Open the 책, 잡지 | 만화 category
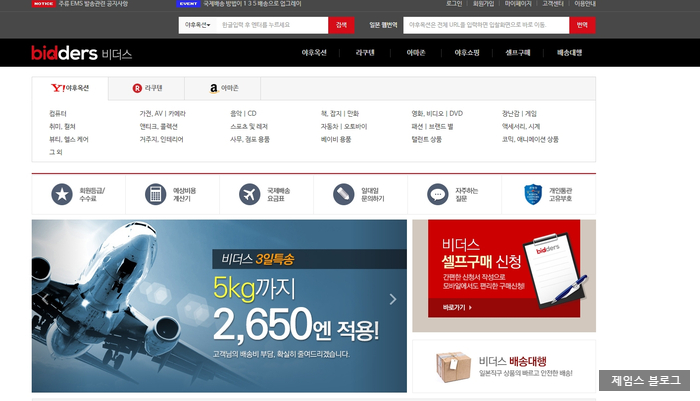This screenshot has width=700, height=401. (x=340, y=114)
